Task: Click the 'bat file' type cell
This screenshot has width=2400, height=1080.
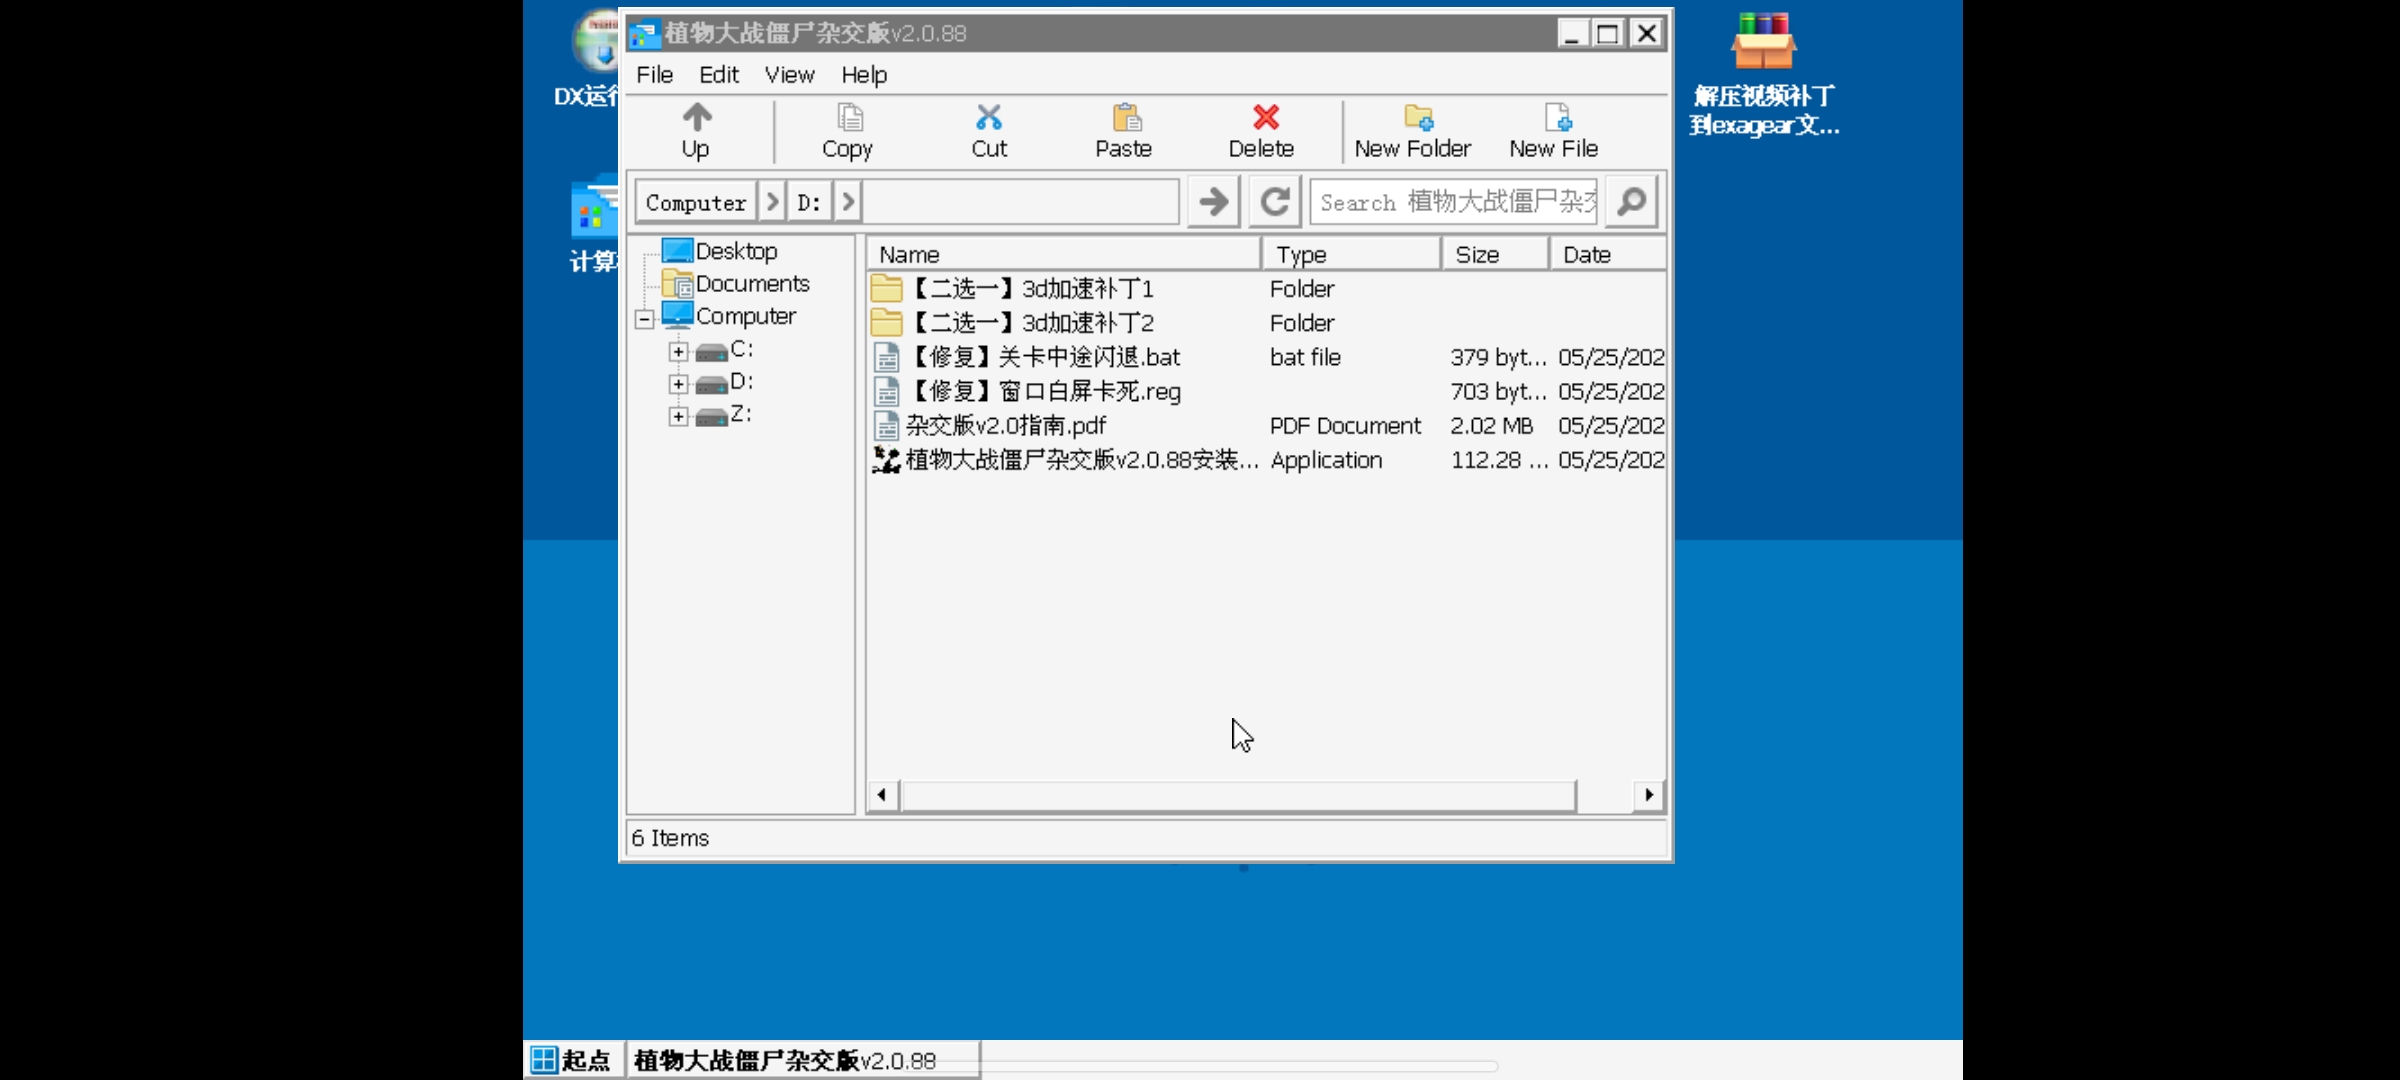Action: click(x=1305, y=357)
